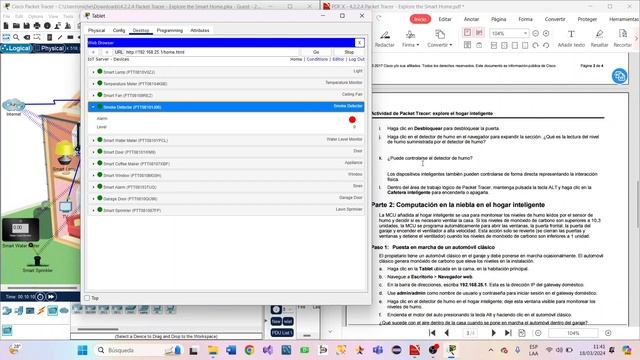Select Logical workspace view in Packet Tracer
Image resolution: width=640 pixels, height=360 pixels.
tap(16, 48)
